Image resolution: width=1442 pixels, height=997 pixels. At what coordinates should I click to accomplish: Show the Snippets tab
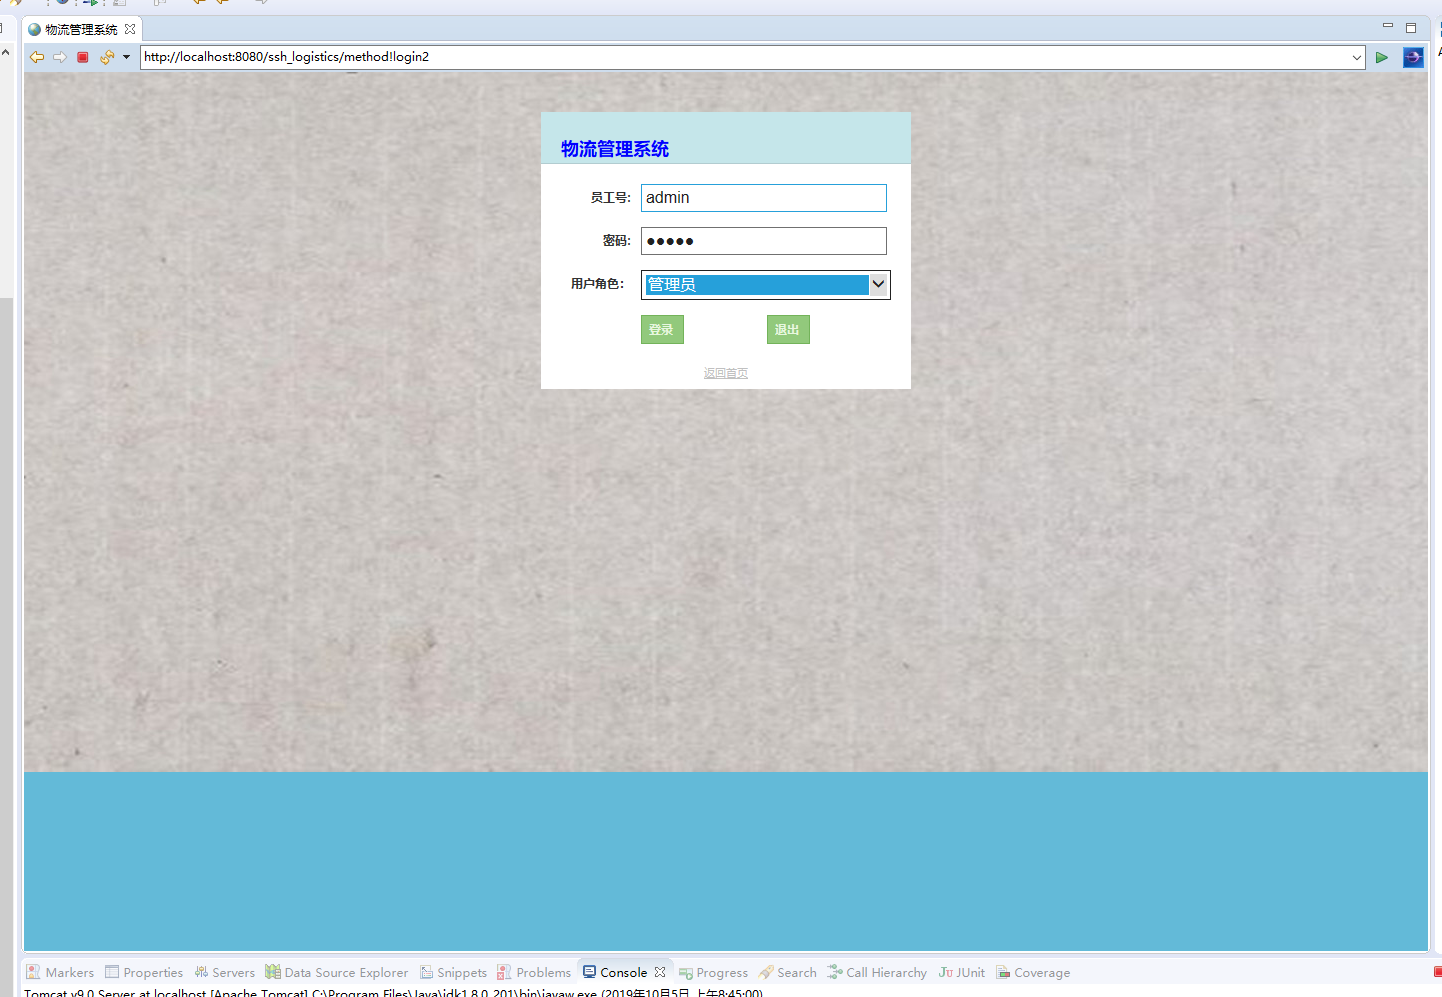click(x=454, y=972)
